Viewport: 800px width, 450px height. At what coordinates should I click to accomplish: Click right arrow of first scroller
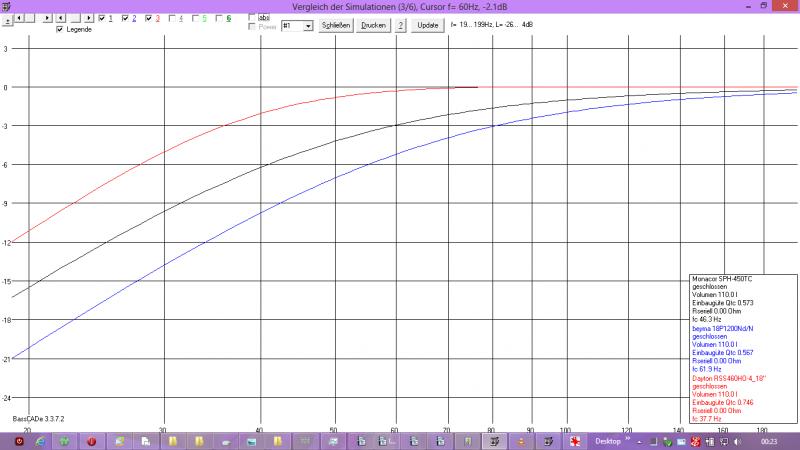pyautogui.click(x=47, y=18)
